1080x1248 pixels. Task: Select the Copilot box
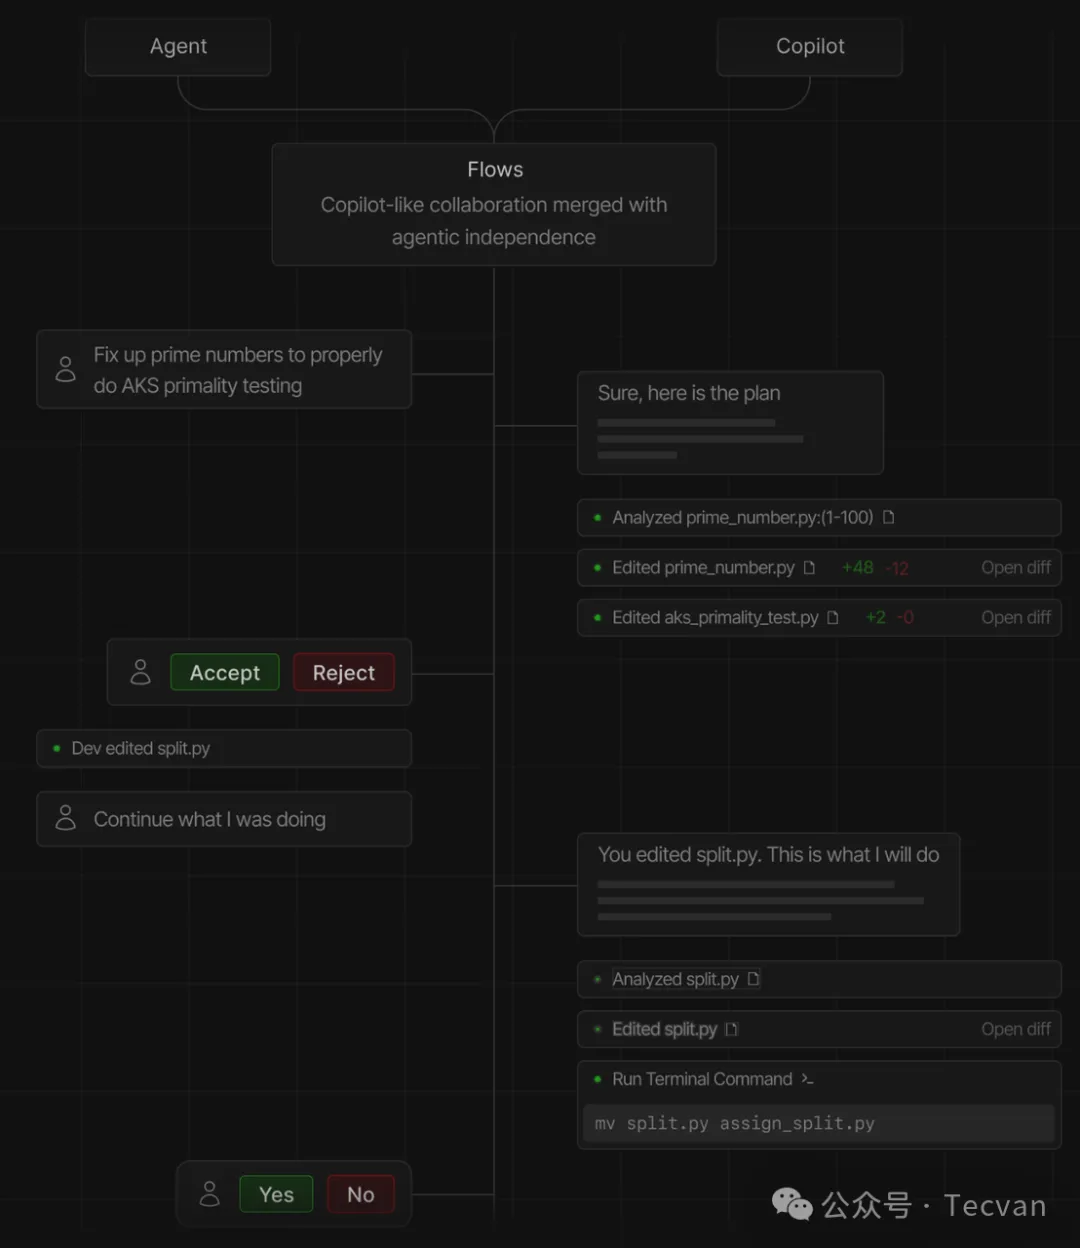pyautogui.click(x=810, y=46)
